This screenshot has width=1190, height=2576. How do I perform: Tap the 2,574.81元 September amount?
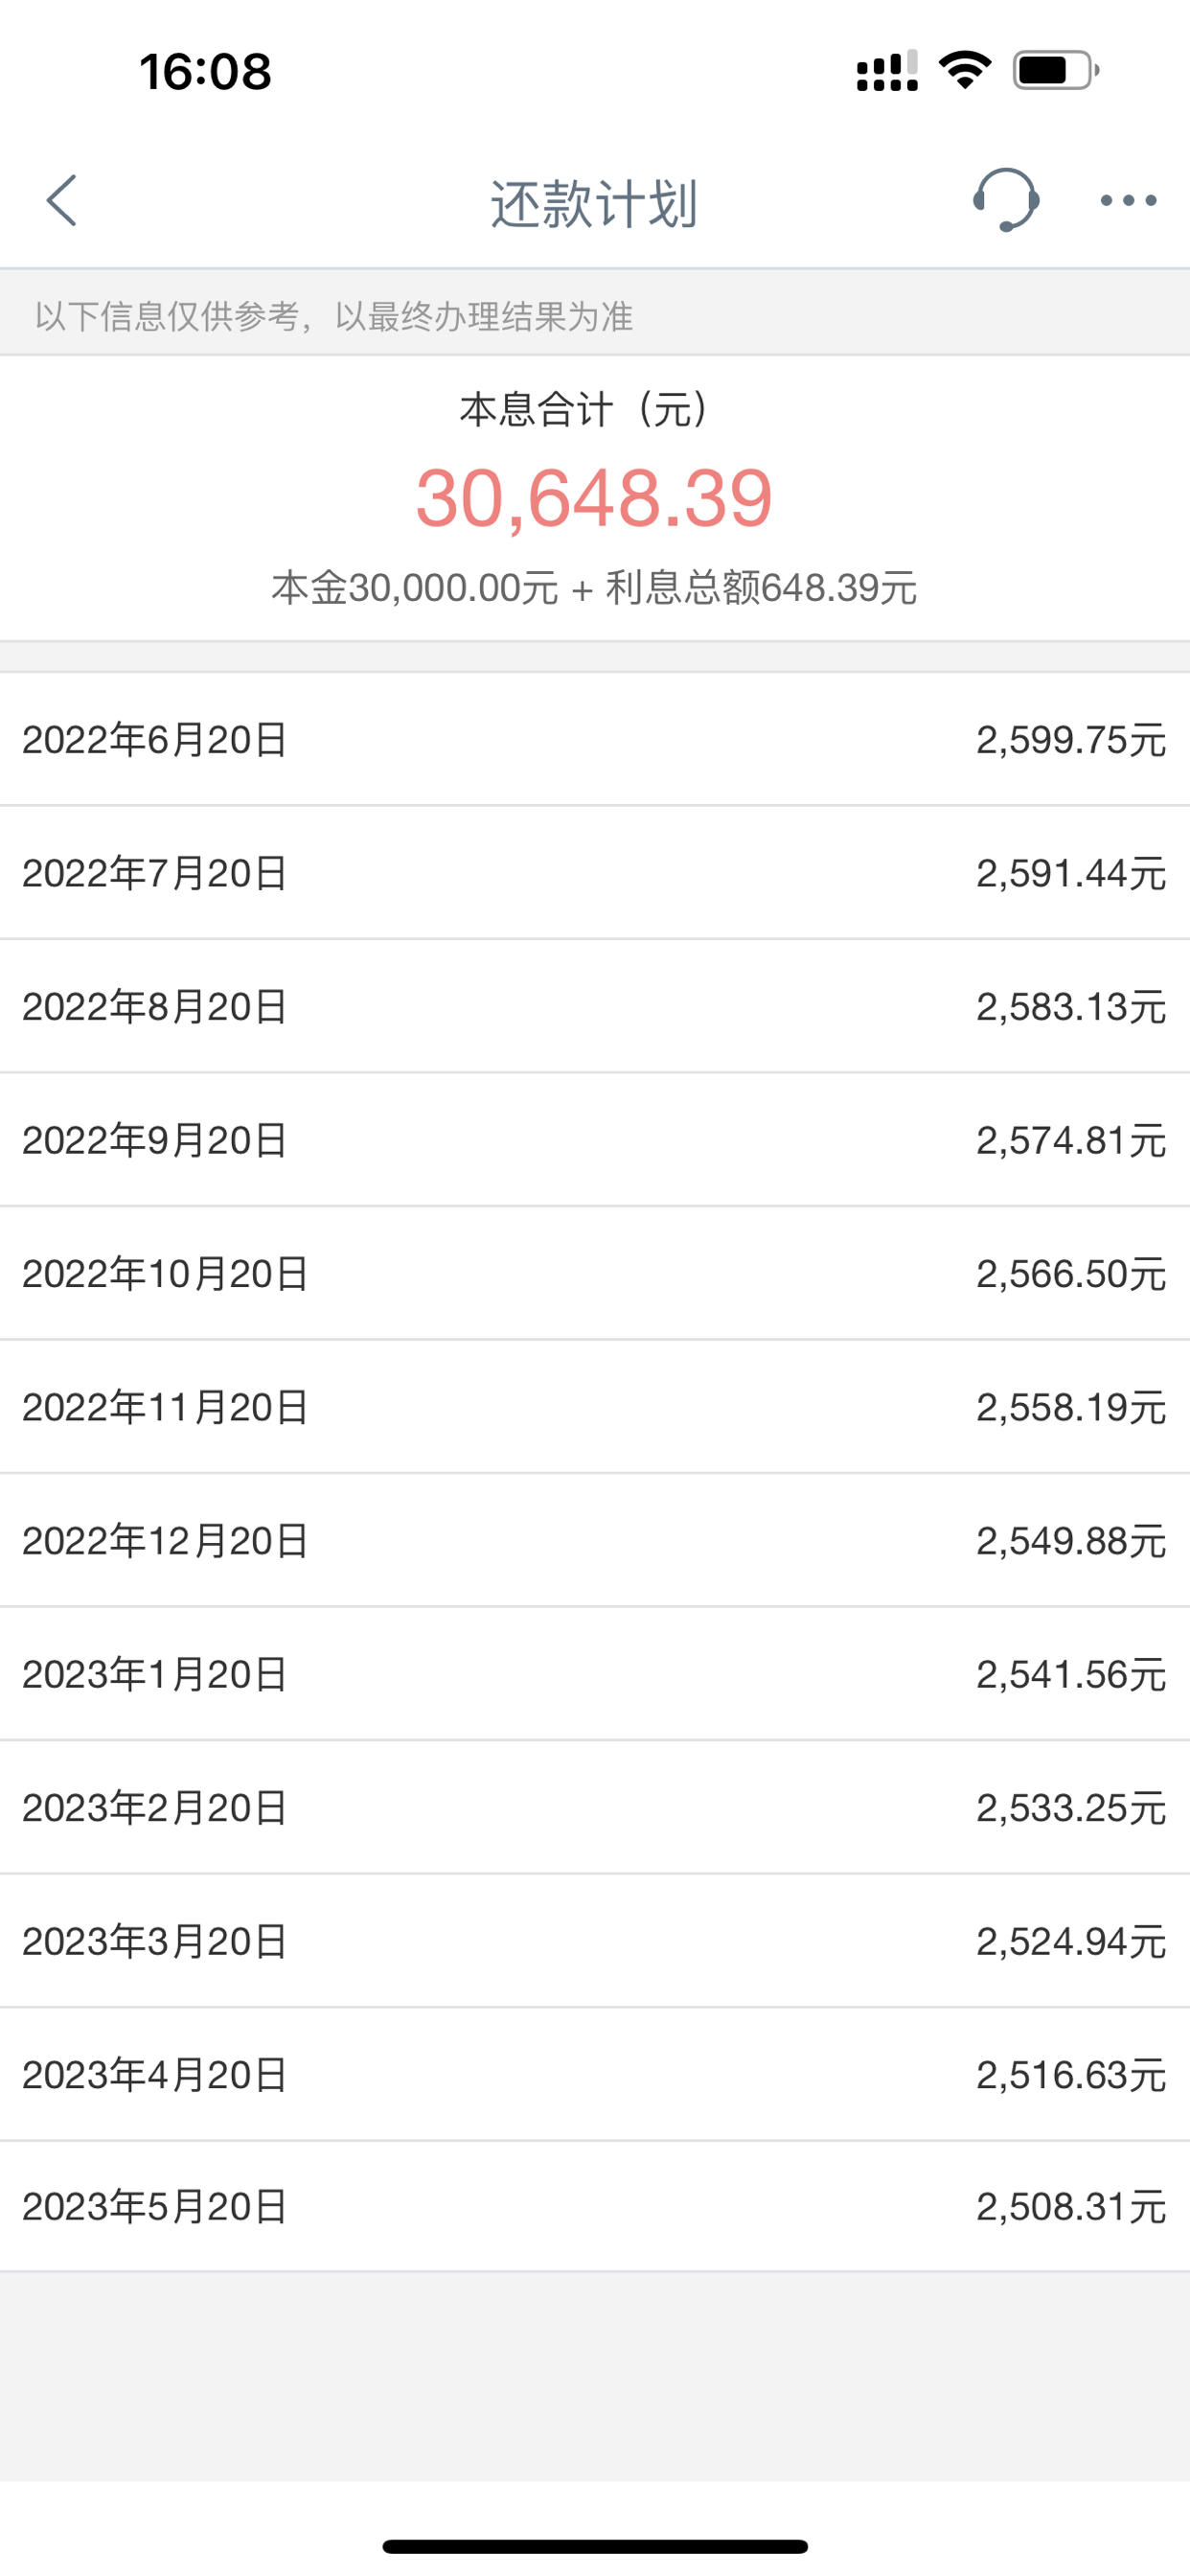click(1071, 1140)
